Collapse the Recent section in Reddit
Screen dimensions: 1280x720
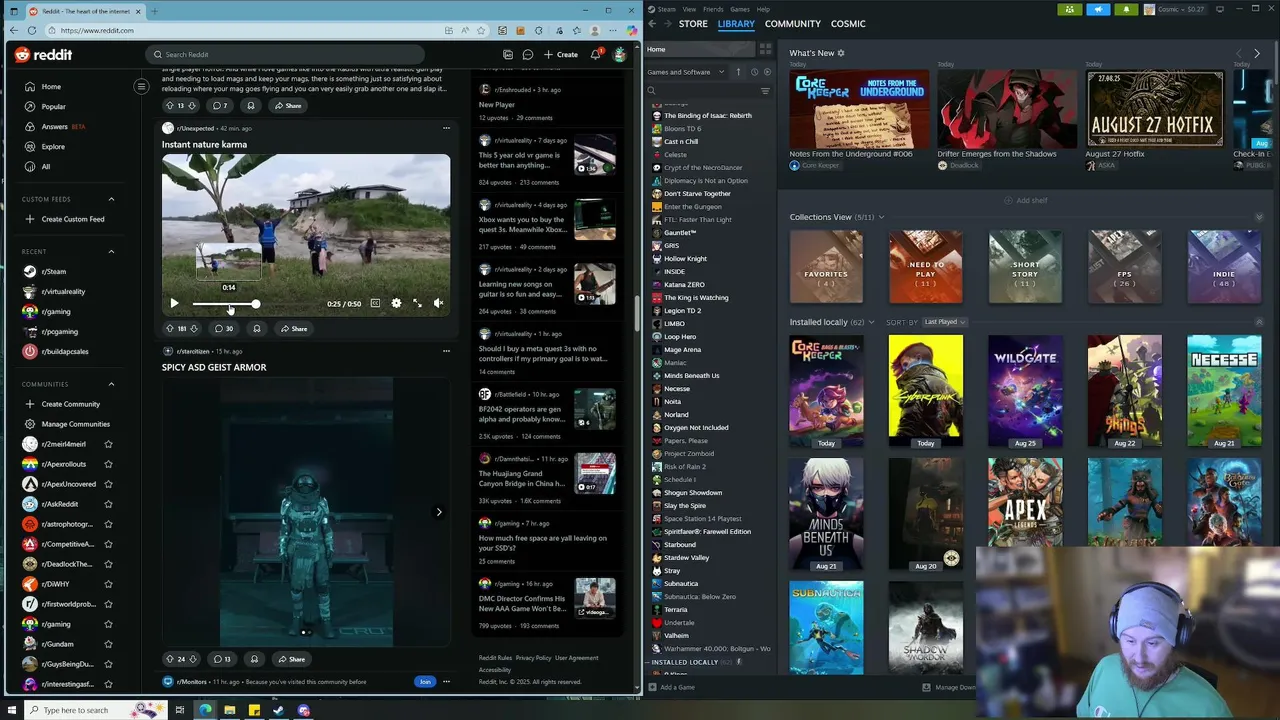coord(111,251)
